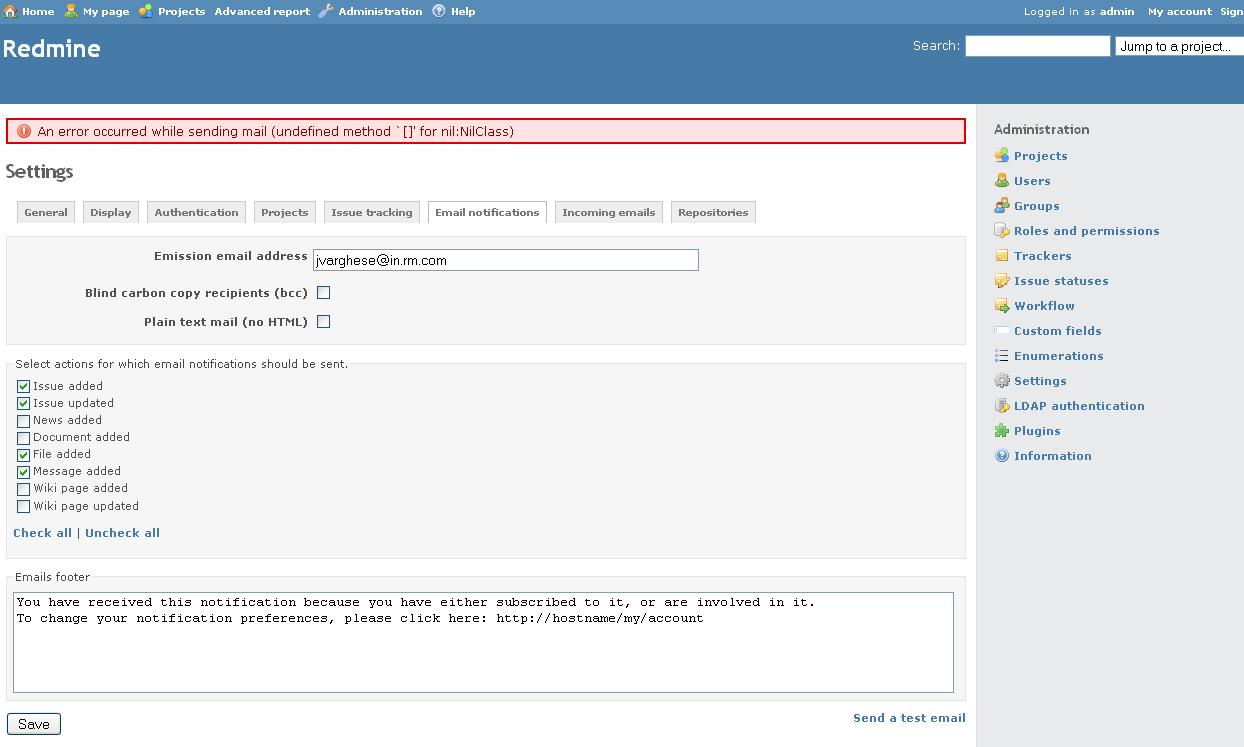Screen dimensions: 1244x747
Task: Switch to the Incoming emails tab
Action: [x=609, y=212]
